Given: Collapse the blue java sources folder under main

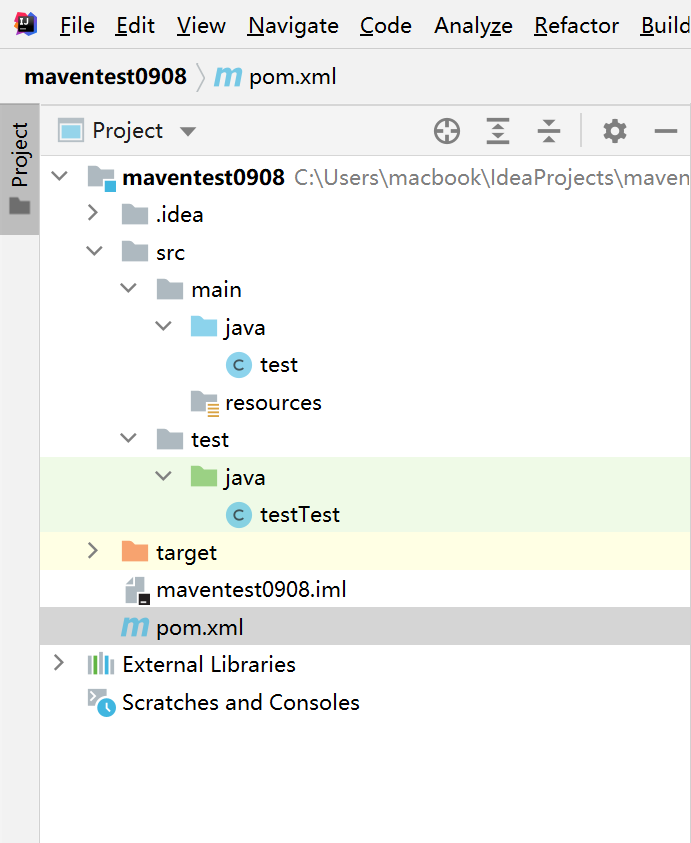Looking at the screenshot, I should tap(163, 325).
